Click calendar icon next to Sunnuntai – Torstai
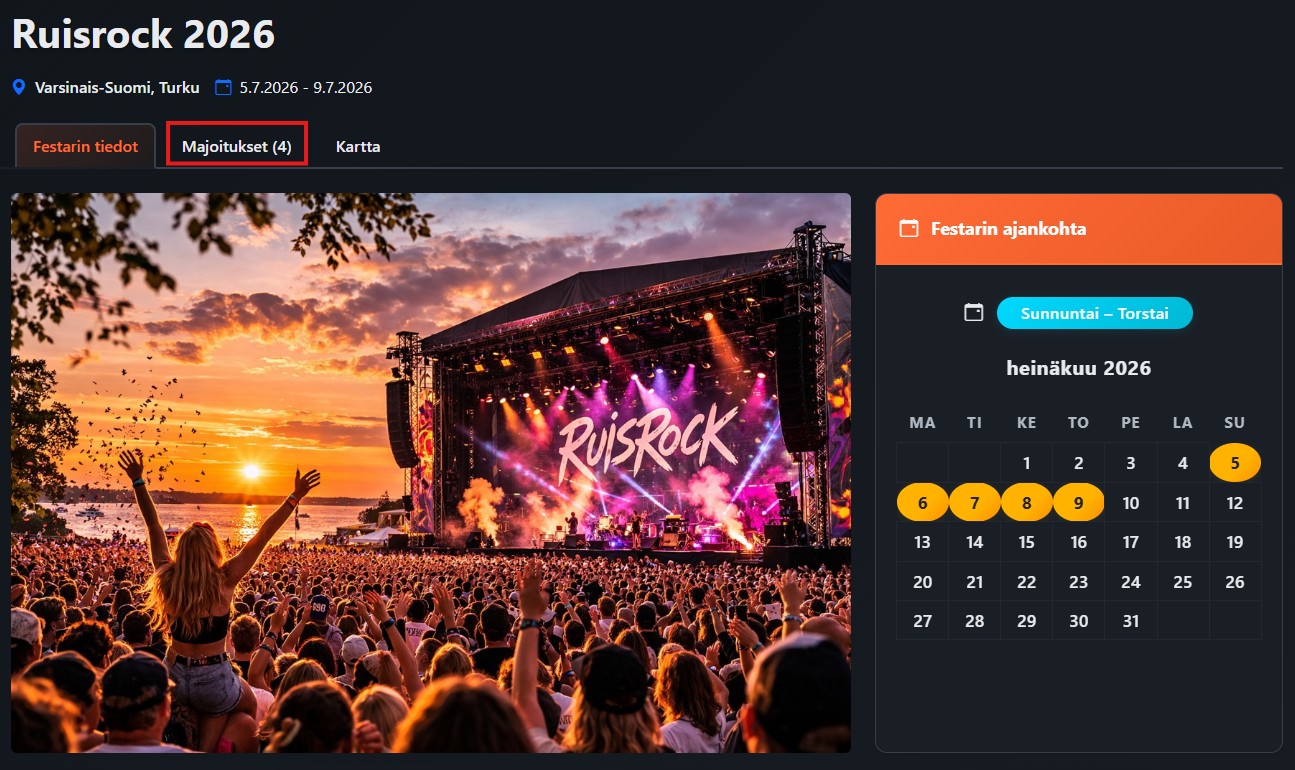Screen dimensions: 1295x770 point(973,313)
